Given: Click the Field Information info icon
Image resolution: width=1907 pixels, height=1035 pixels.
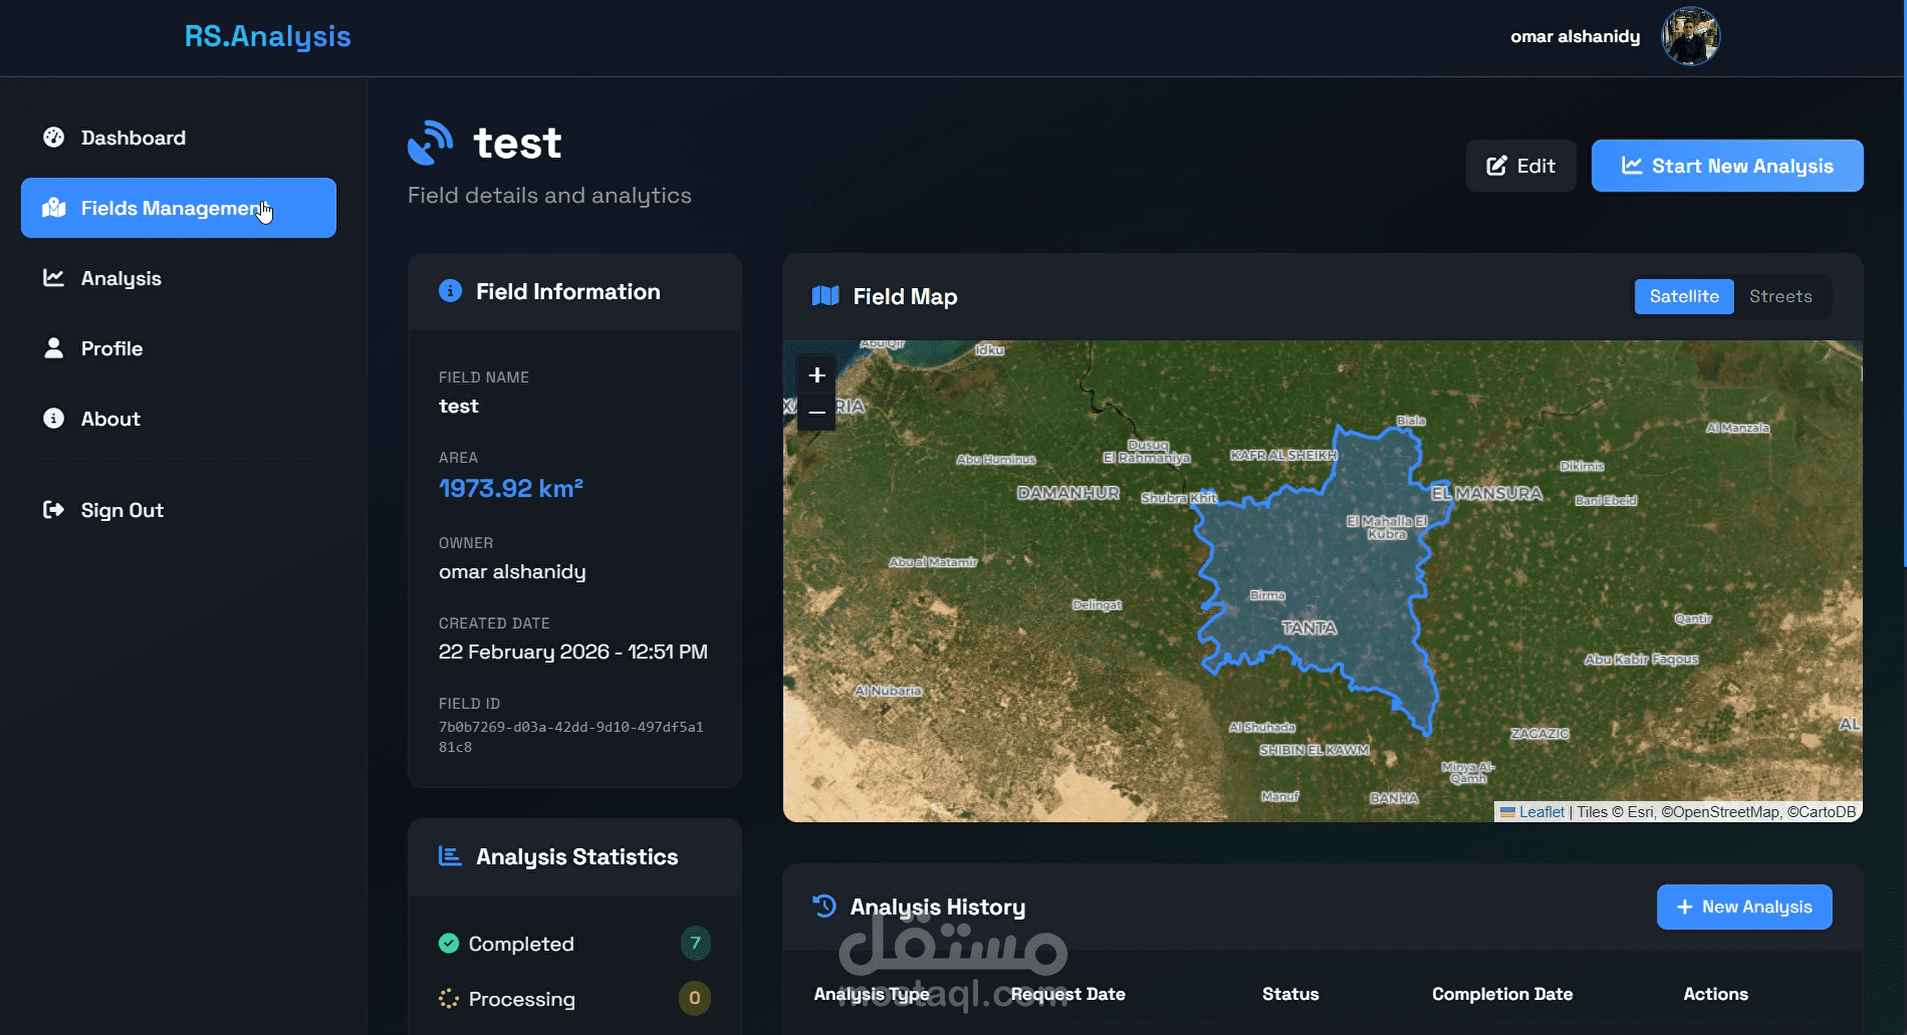Looking at the screenshot, I should pos(450,291).
